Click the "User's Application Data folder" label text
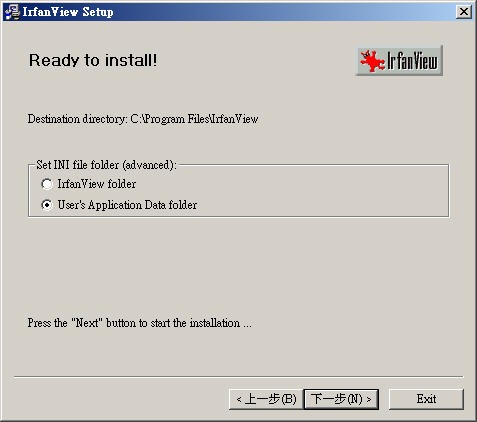 tap(127, 205)
